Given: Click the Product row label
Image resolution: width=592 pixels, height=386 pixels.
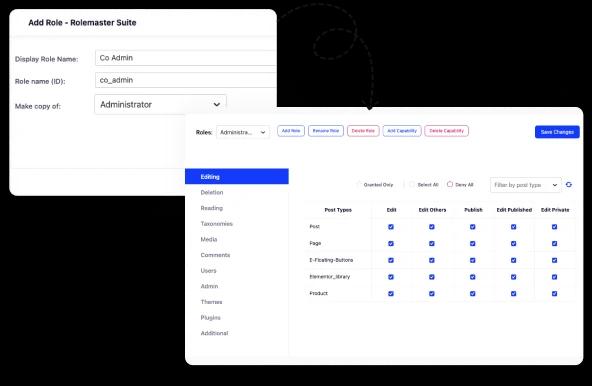Looking at the screenshot, I should point(318,293).
